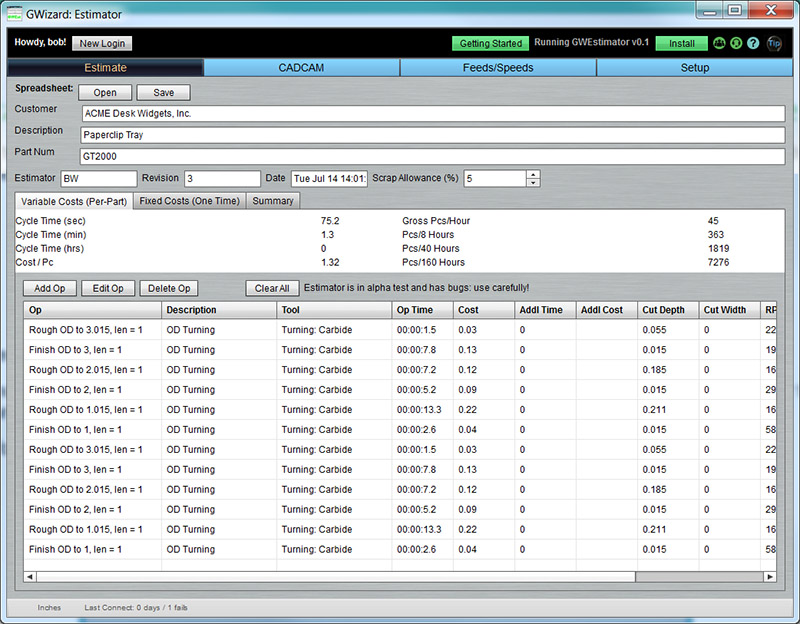The image size is (800, 624).
Task: Open the blue question mark help icon
Action: point(753,44)
